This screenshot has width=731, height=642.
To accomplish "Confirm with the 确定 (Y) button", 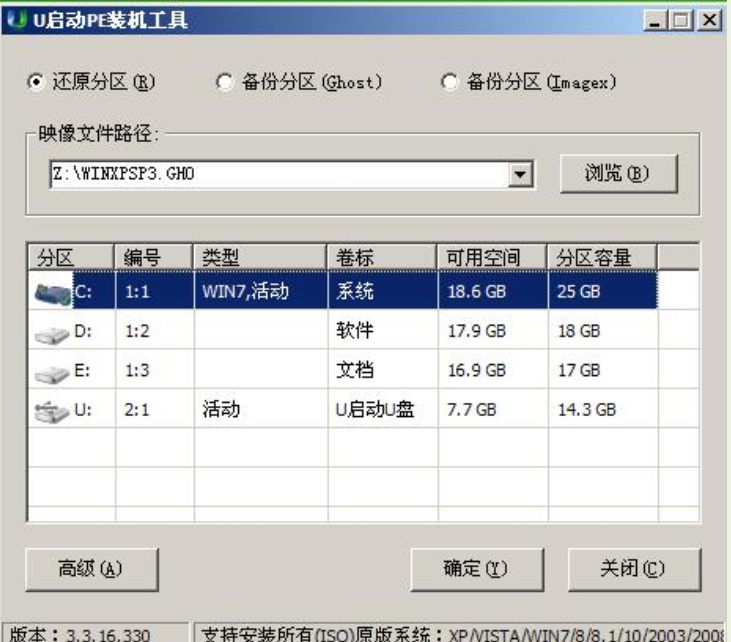I will coord(475,569).
